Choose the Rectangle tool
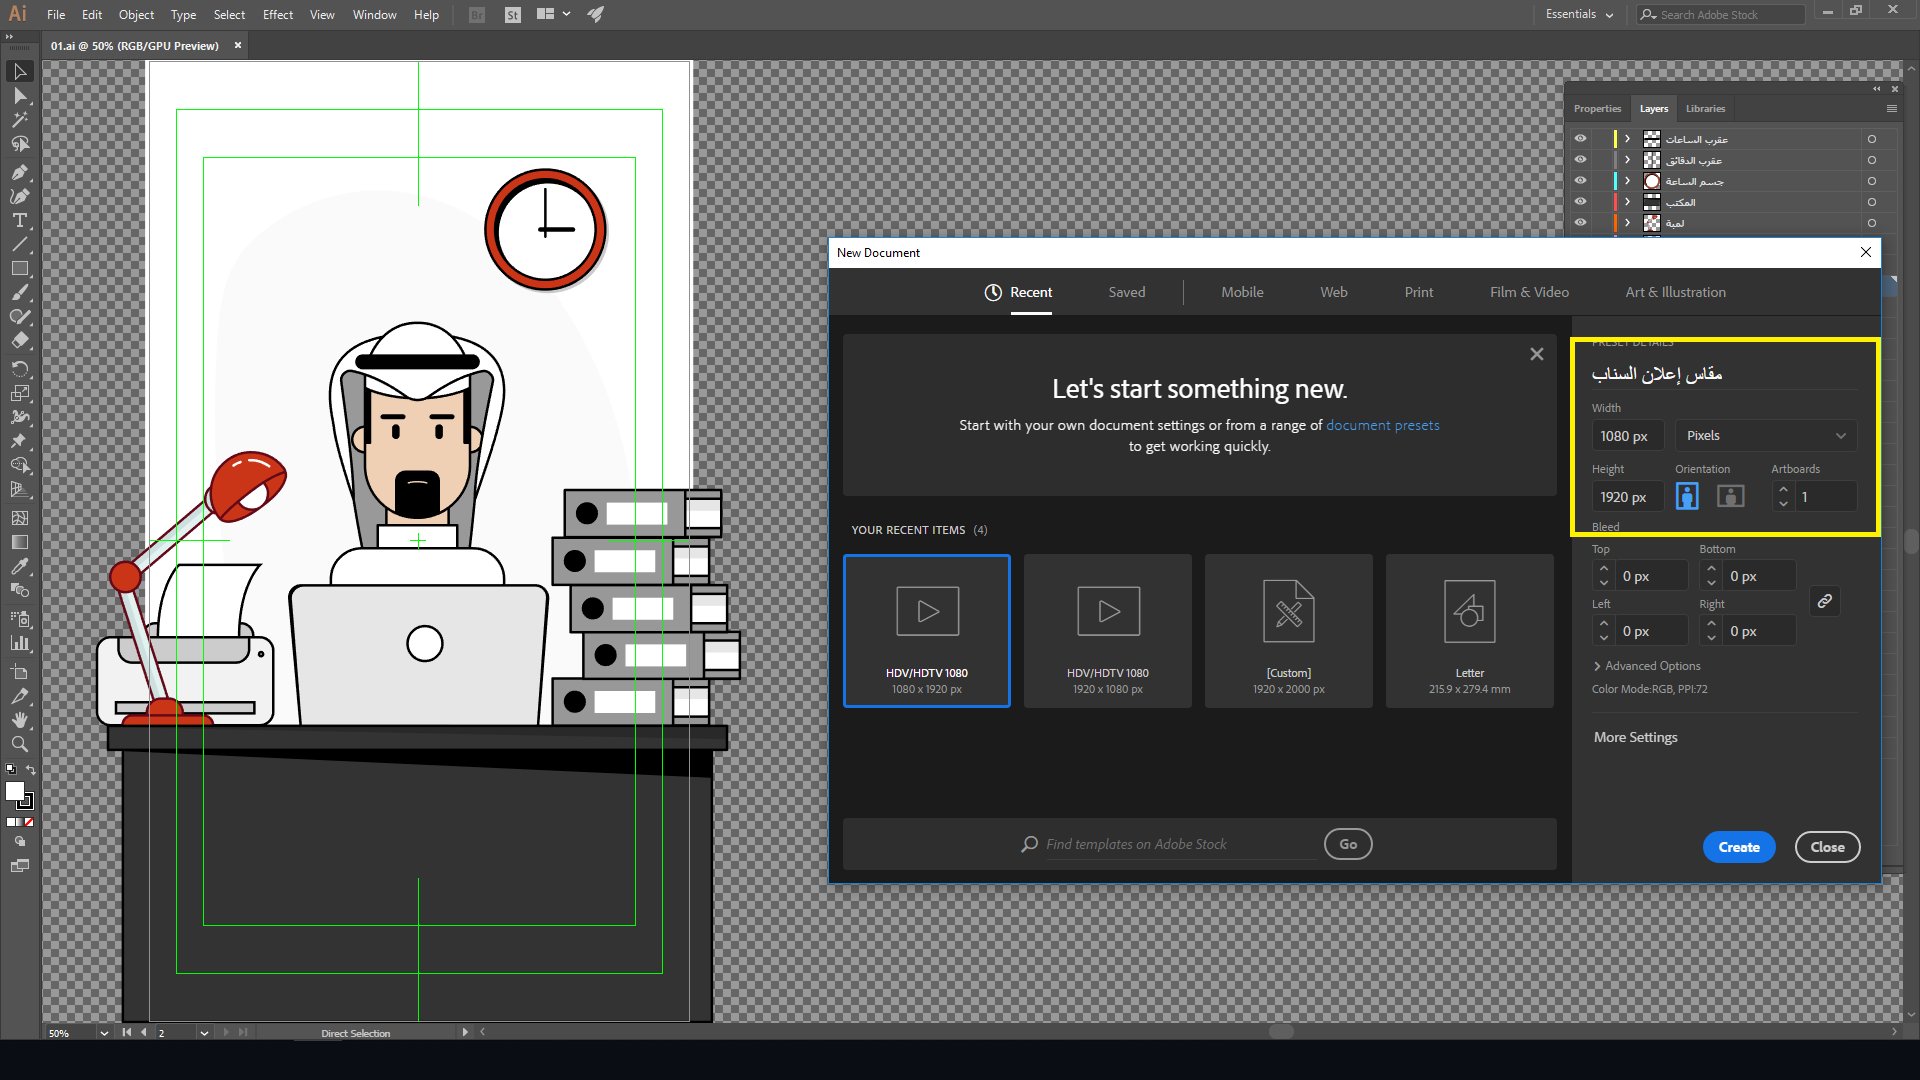 coord(19,268)
